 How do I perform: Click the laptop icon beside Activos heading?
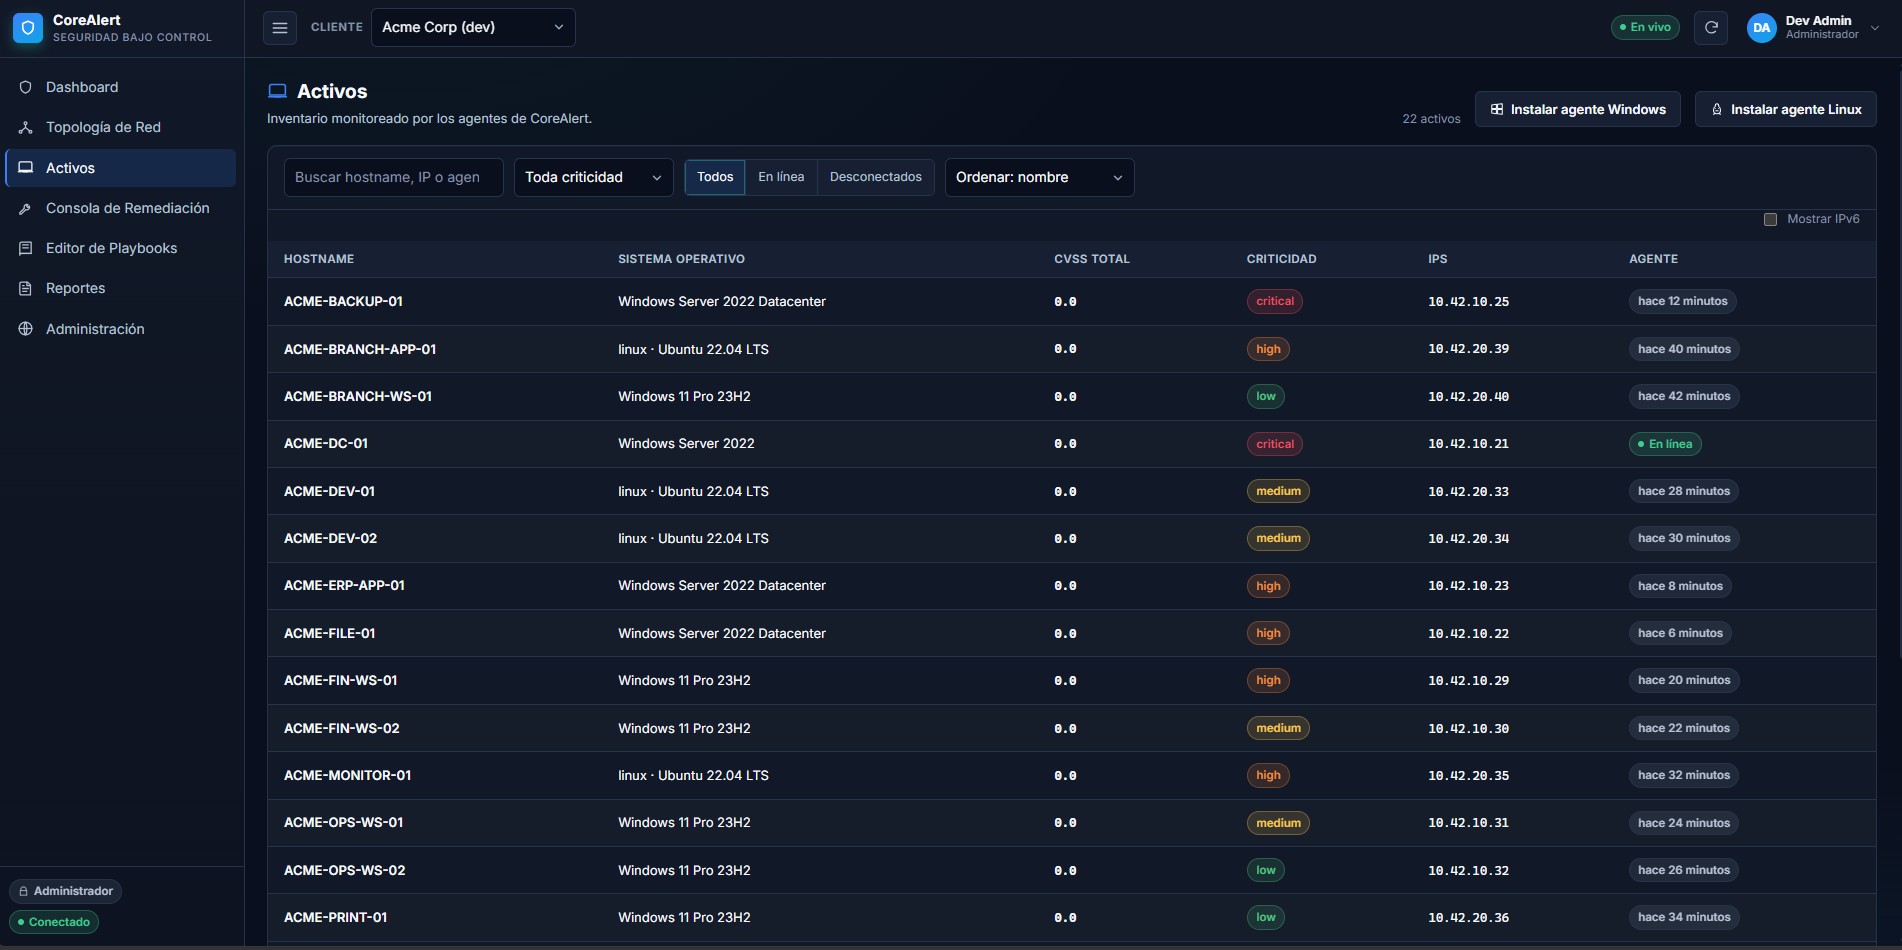pyautogui.click(x=277, y=91)
